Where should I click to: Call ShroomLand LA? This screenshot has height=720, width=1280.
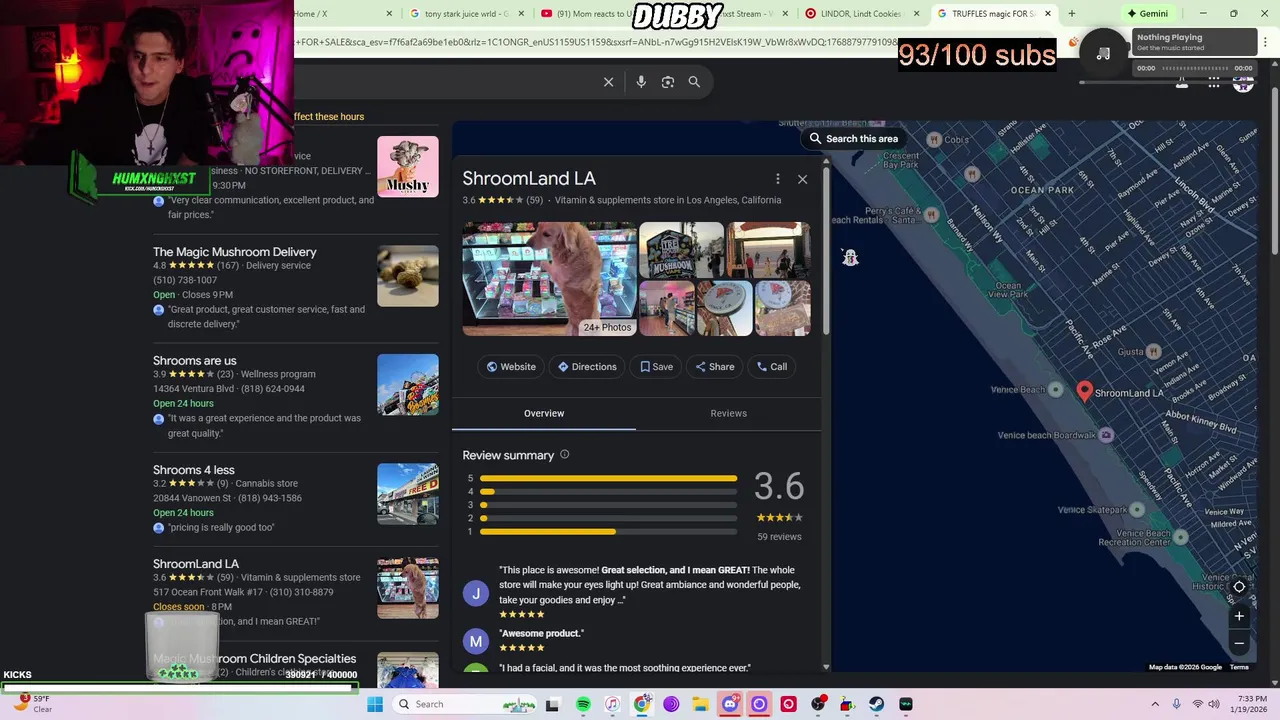point(771,367)
